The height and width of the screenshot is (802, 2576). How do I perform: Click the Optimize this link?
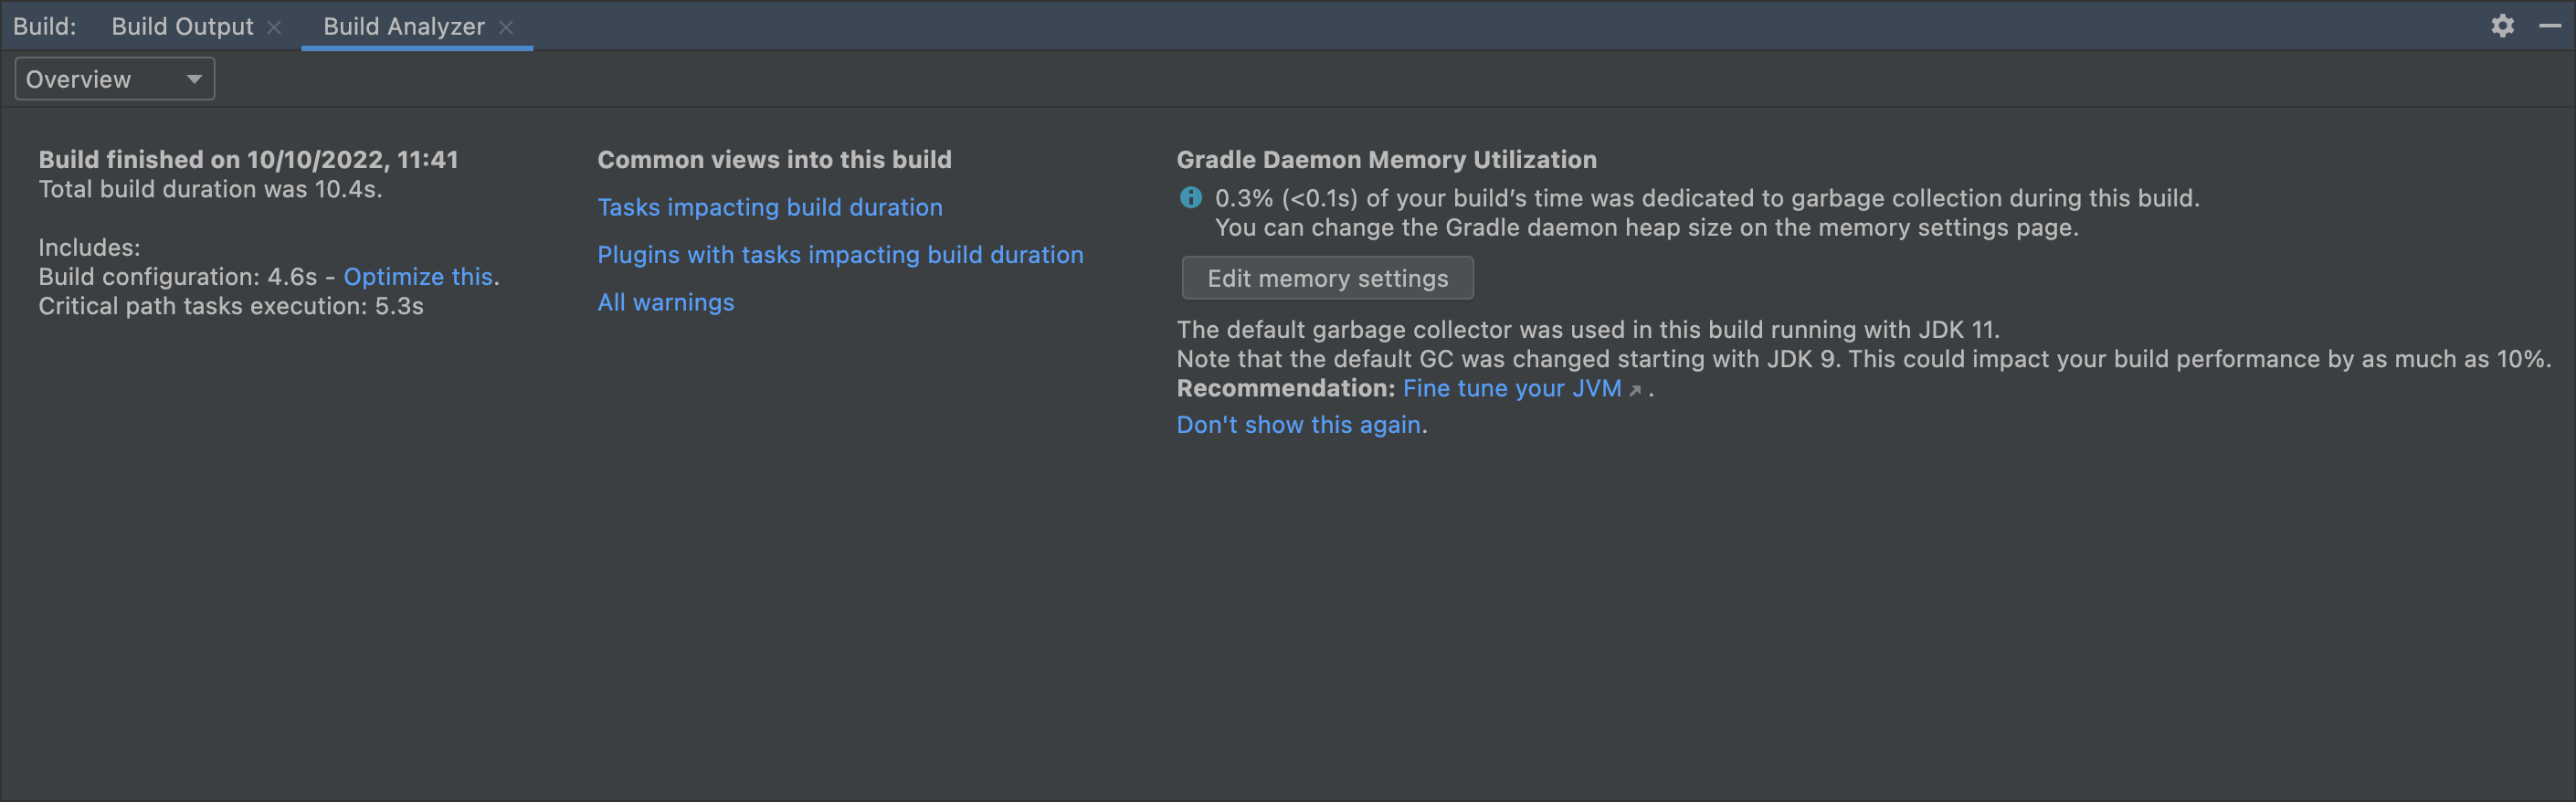point(418,277)
